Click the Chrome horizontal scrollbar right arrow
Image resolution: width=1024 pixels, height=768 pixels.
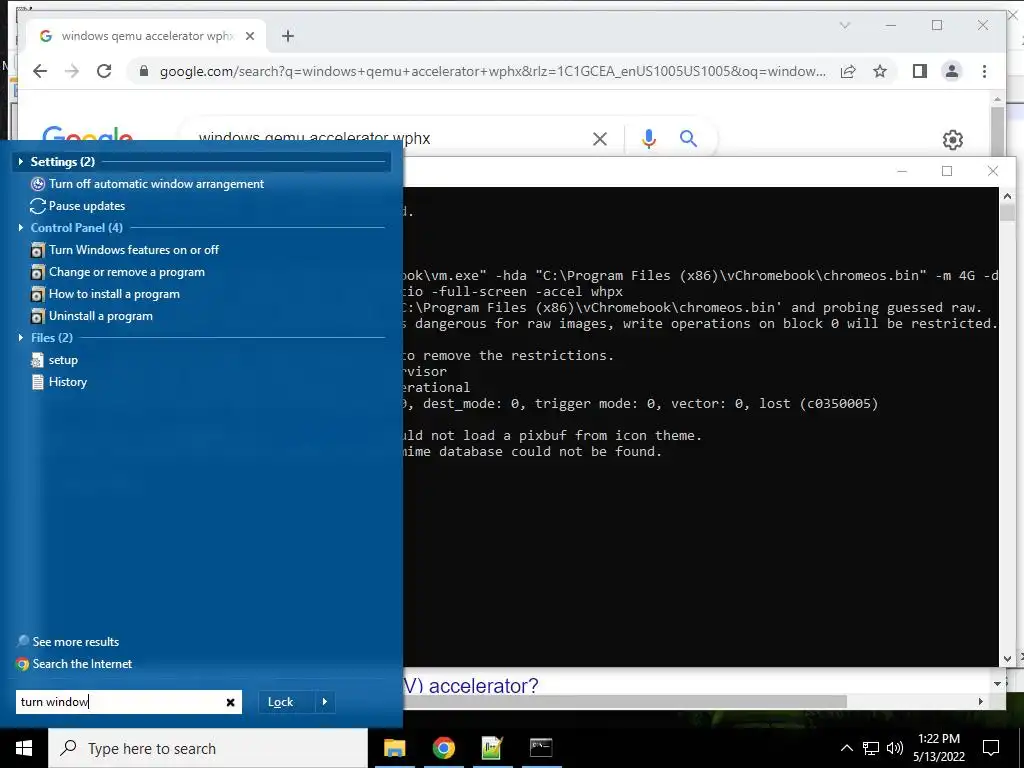(980, 701)
